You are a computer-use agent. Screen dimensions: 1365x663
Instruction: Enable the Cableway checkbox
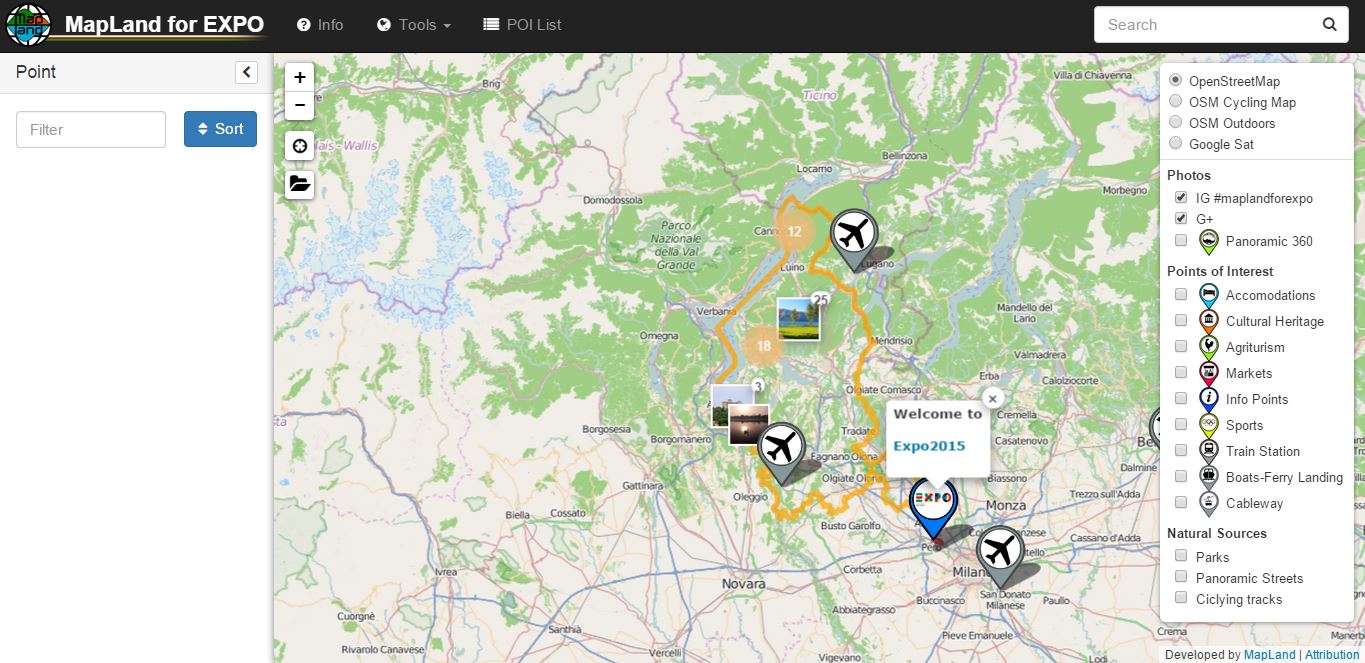pyautogui.click(x=1181, y=502)
